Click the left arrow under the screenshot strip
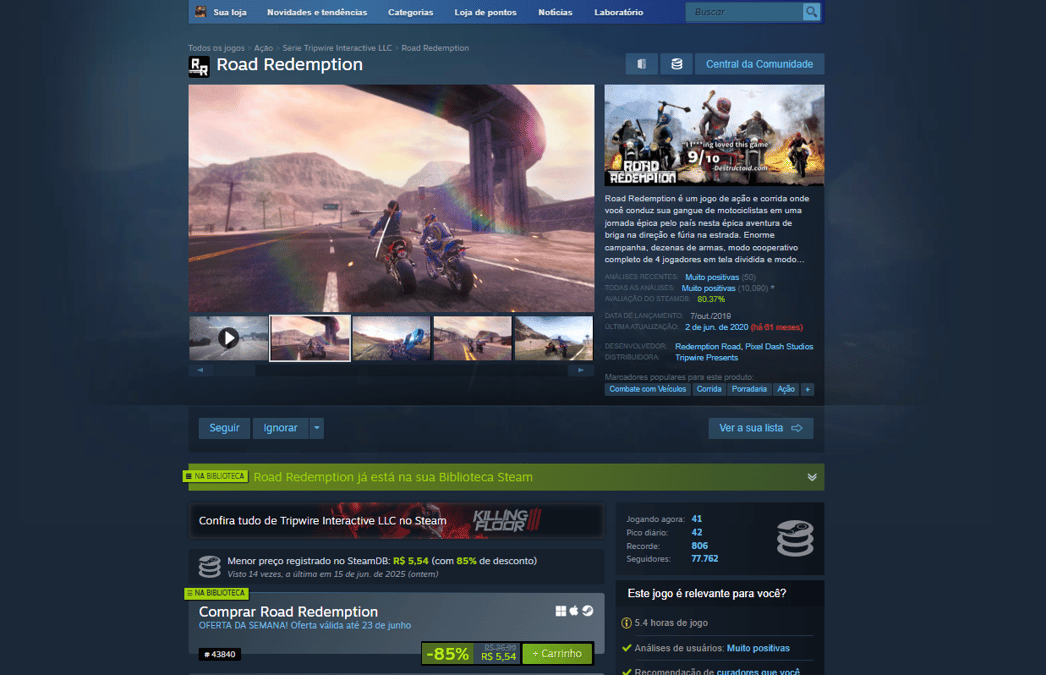Viewport: 1046px width, 675px height. click(x=201, y=370)
